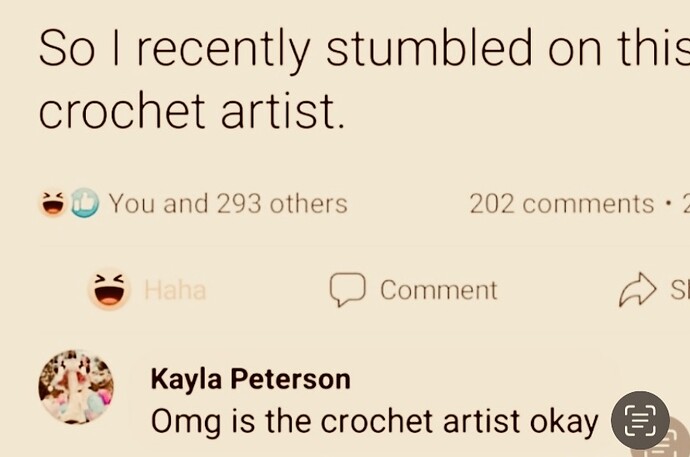Tap the thumbs-up like reaction icon
This screenshot has width=690, height=457.
click(x=85, y=203)
